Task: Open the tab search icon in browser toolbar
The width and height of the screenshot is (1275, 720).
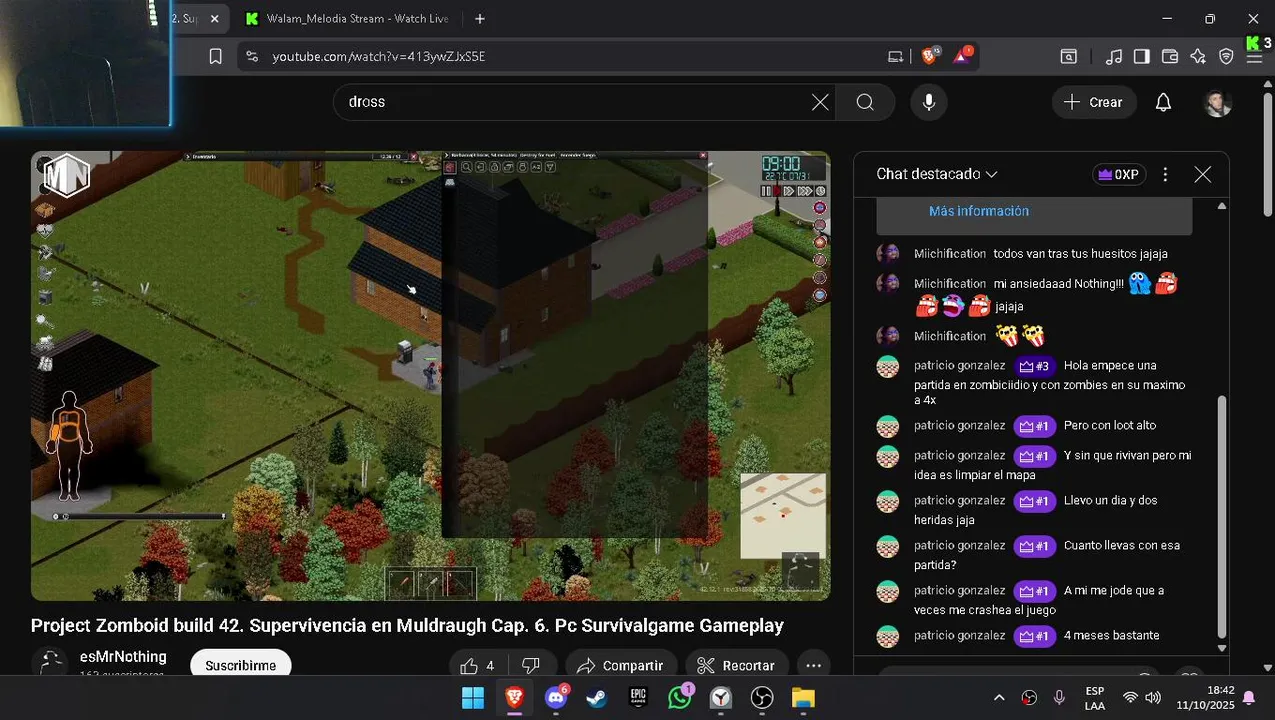Action: click(x=1069, y=57)
